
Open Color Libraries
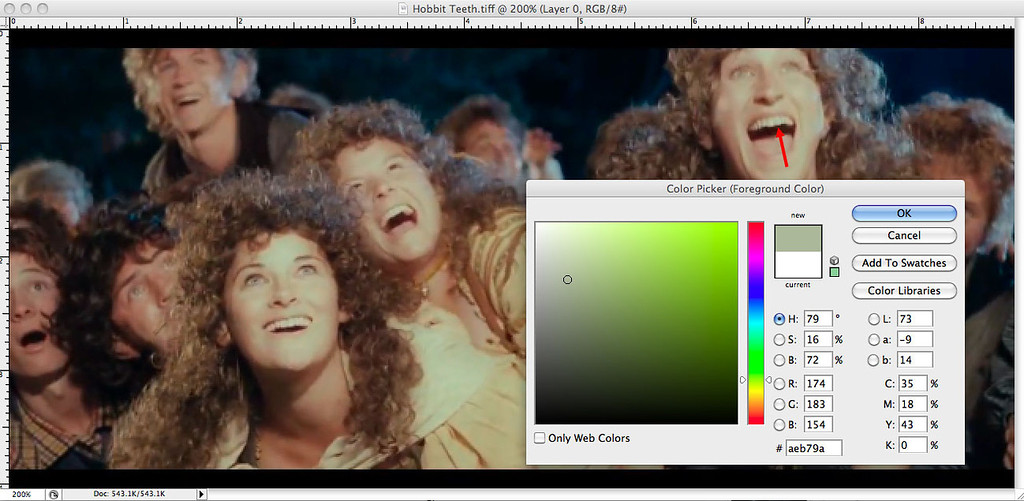pyautogui.click(x=904, y=291)
